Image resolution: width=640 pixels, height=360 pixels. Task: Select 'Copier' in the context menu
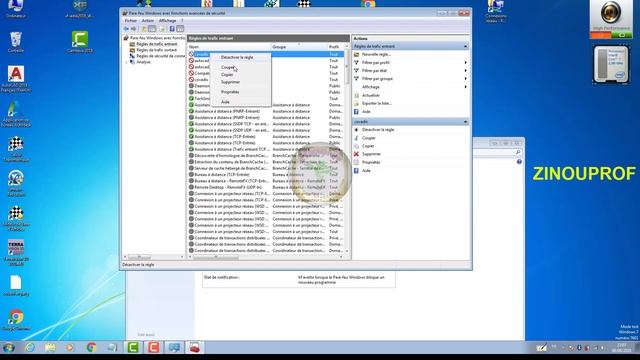click(x=227, y=75)
